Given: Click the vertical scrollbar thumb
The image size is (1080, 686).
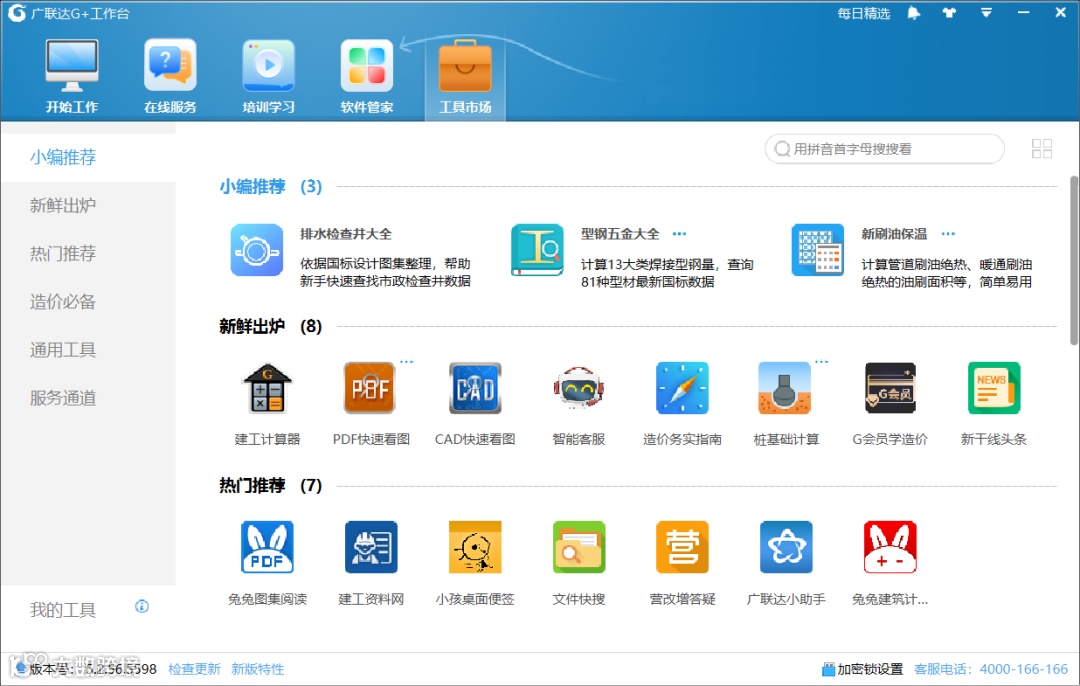Looking at the screenshot, I should (x=1074, y=260).
